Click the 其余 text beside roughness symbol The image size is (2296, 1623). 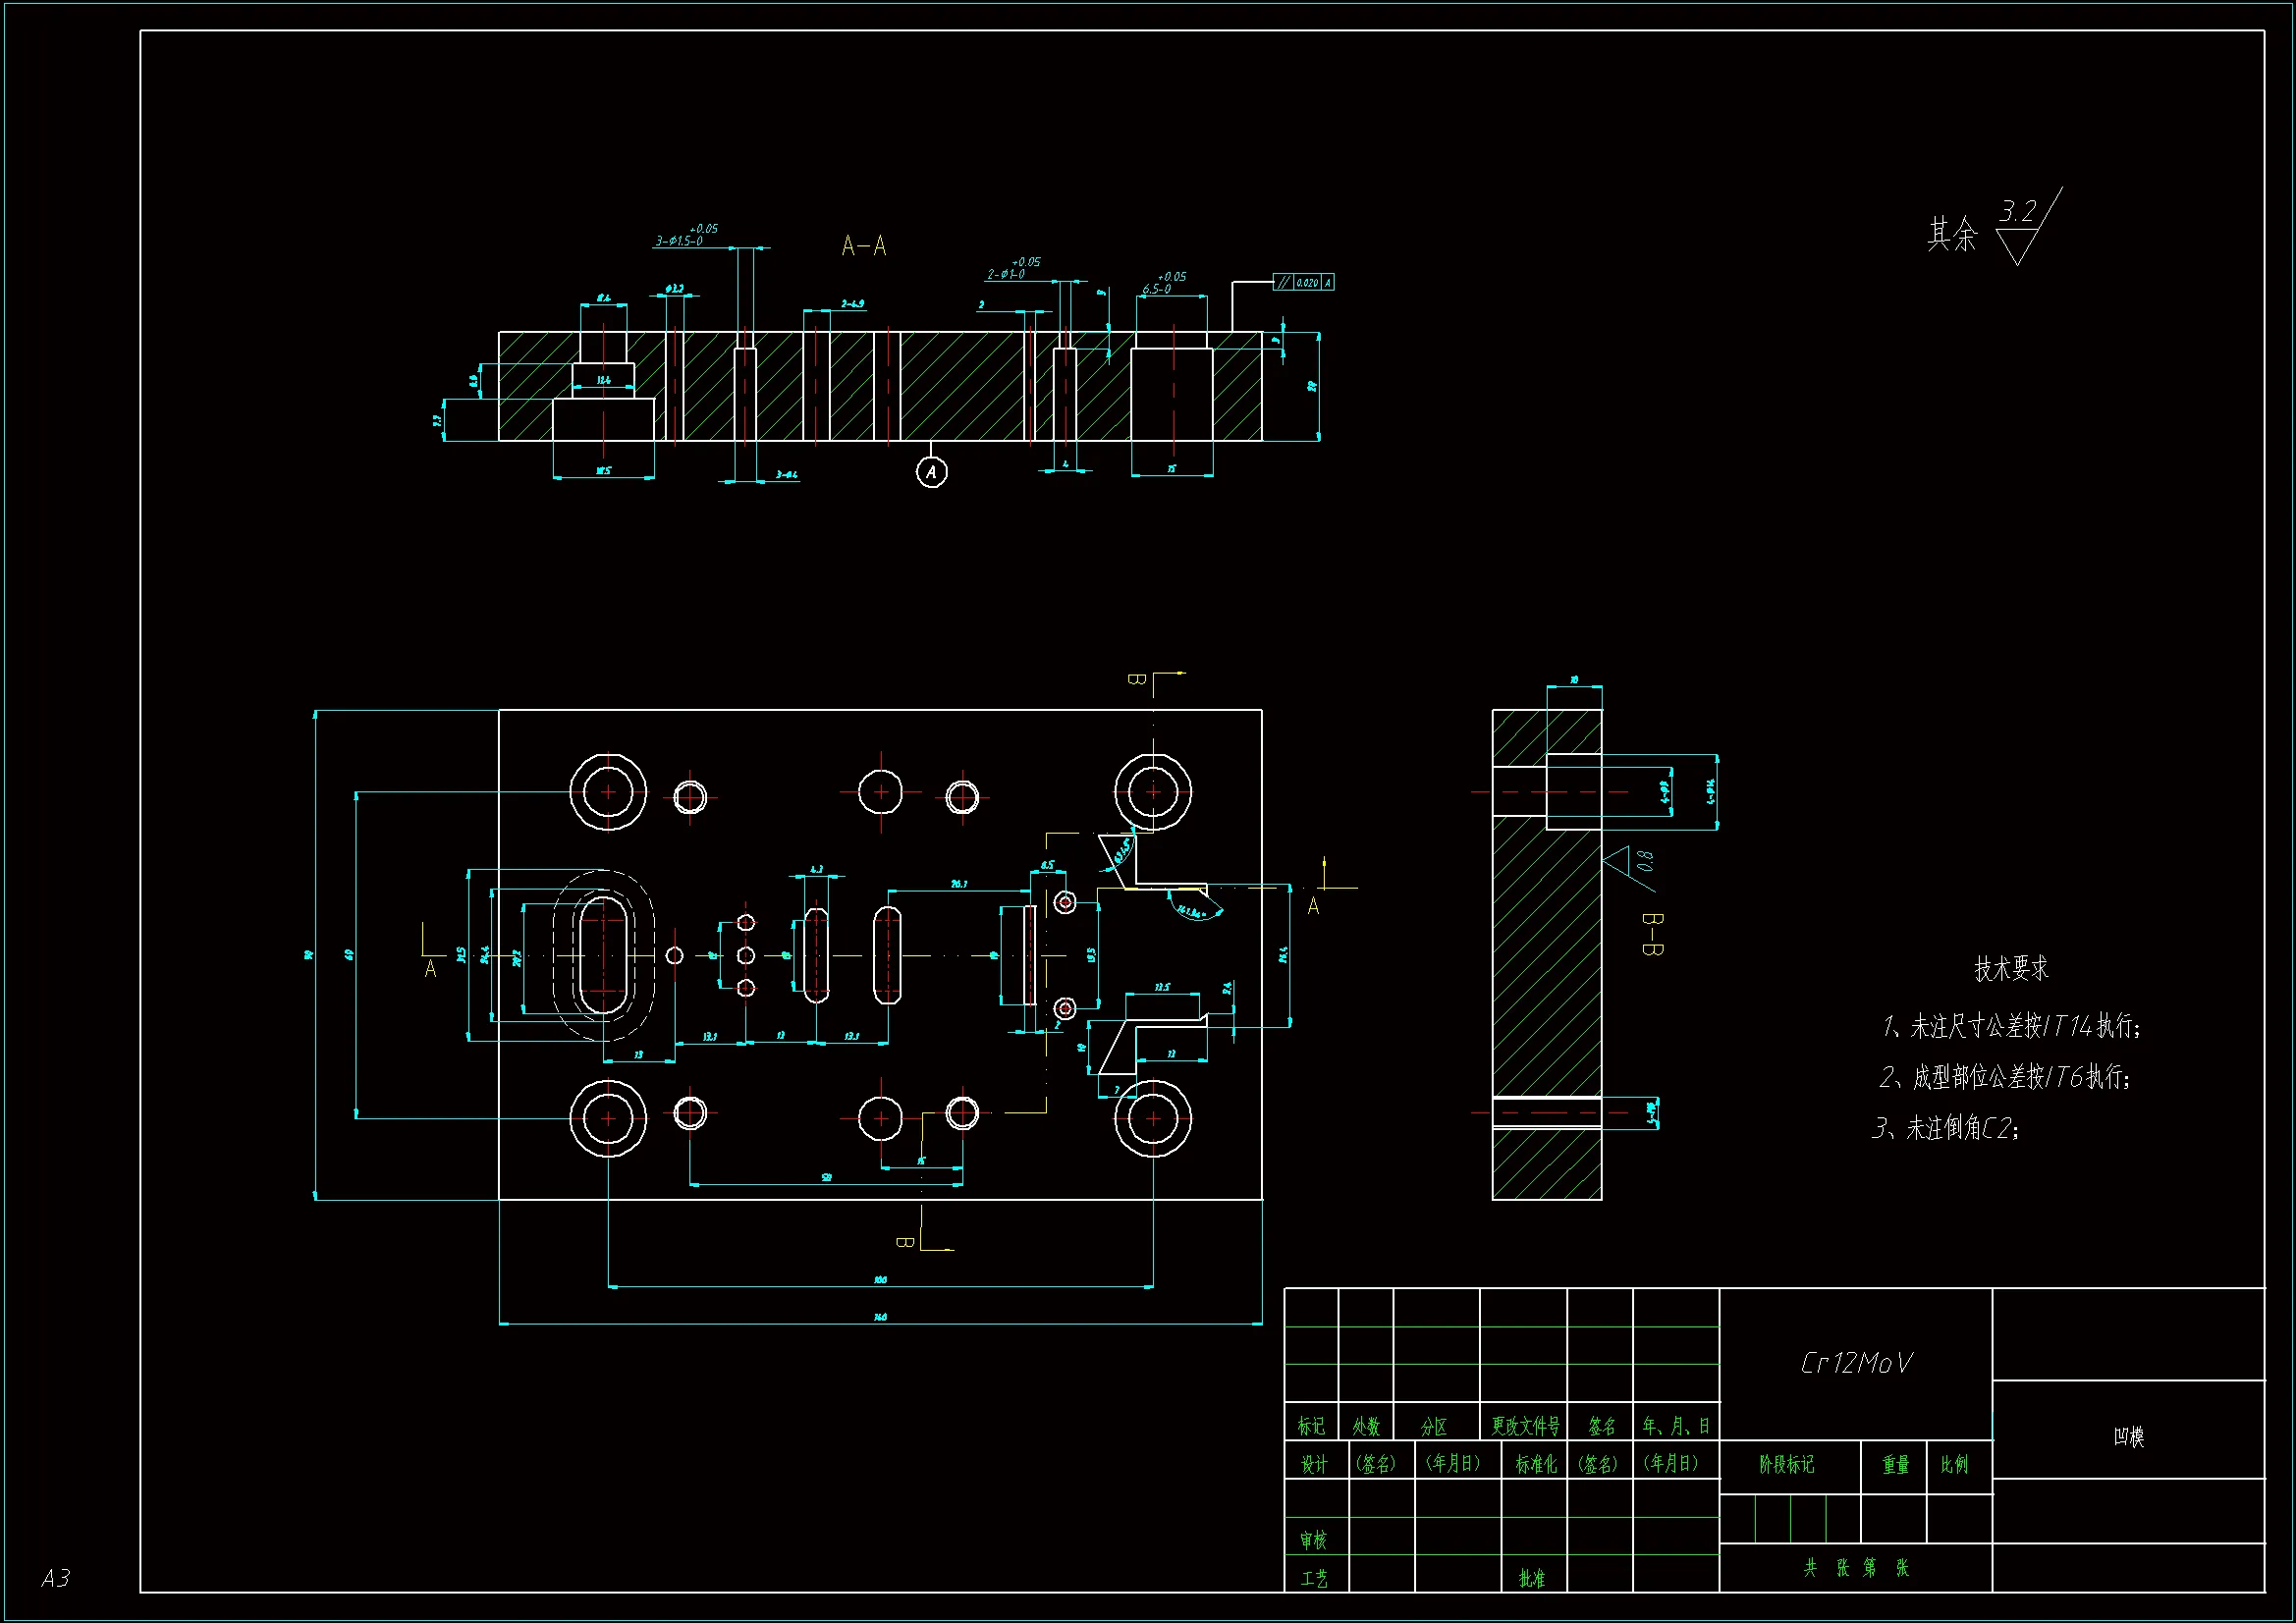(x=1952, y=235)
